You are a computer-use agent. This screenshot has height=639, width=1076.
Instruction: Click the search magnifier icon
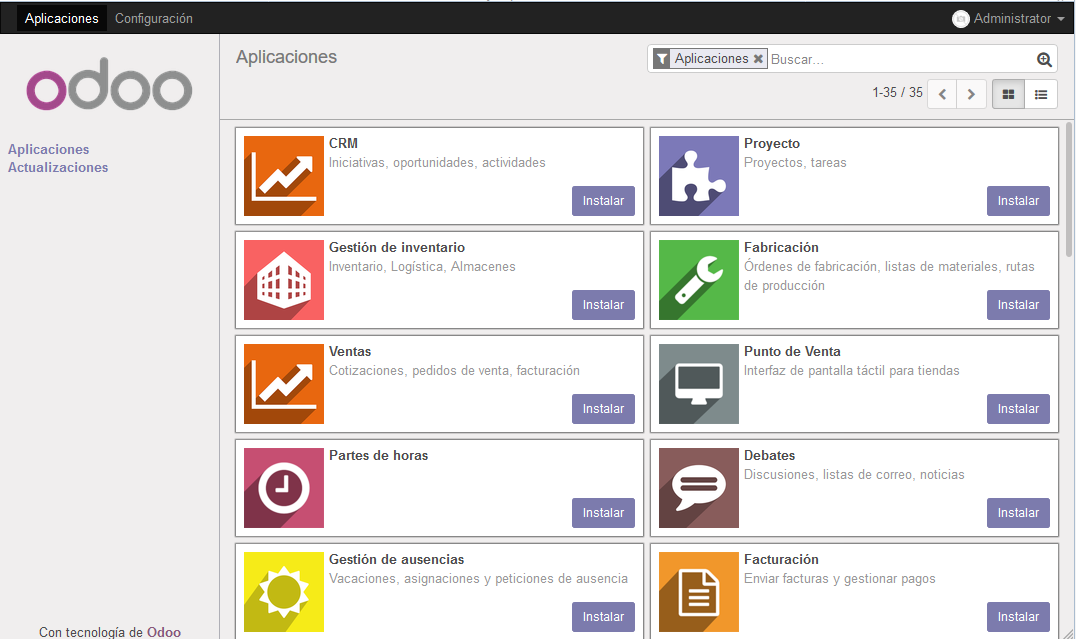tap(1044, 60)
